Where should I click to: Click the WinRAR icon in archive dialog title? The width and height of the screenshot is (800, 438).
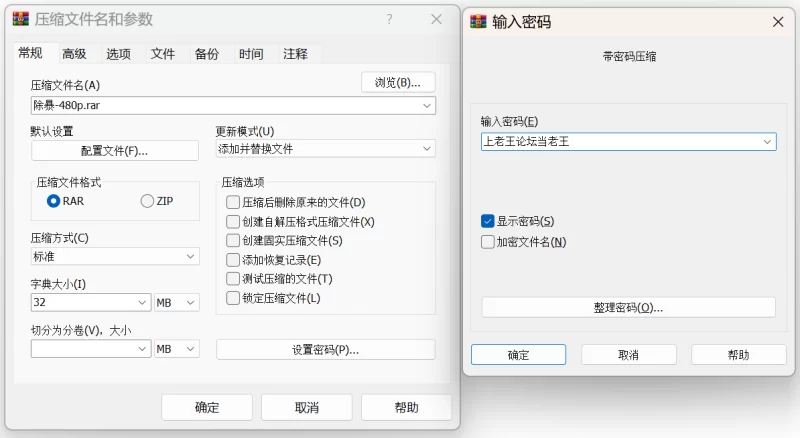pyautogui.click(x=20, y=20)
